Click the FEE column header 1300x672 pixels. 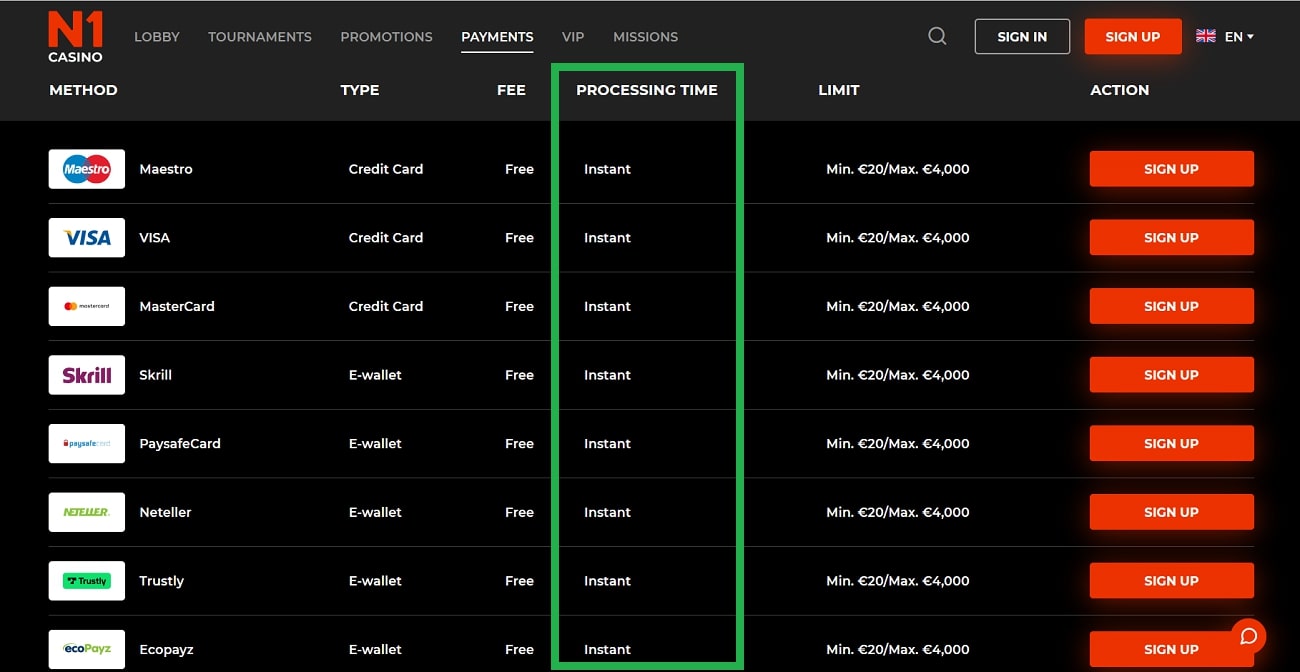coord(511,90)
